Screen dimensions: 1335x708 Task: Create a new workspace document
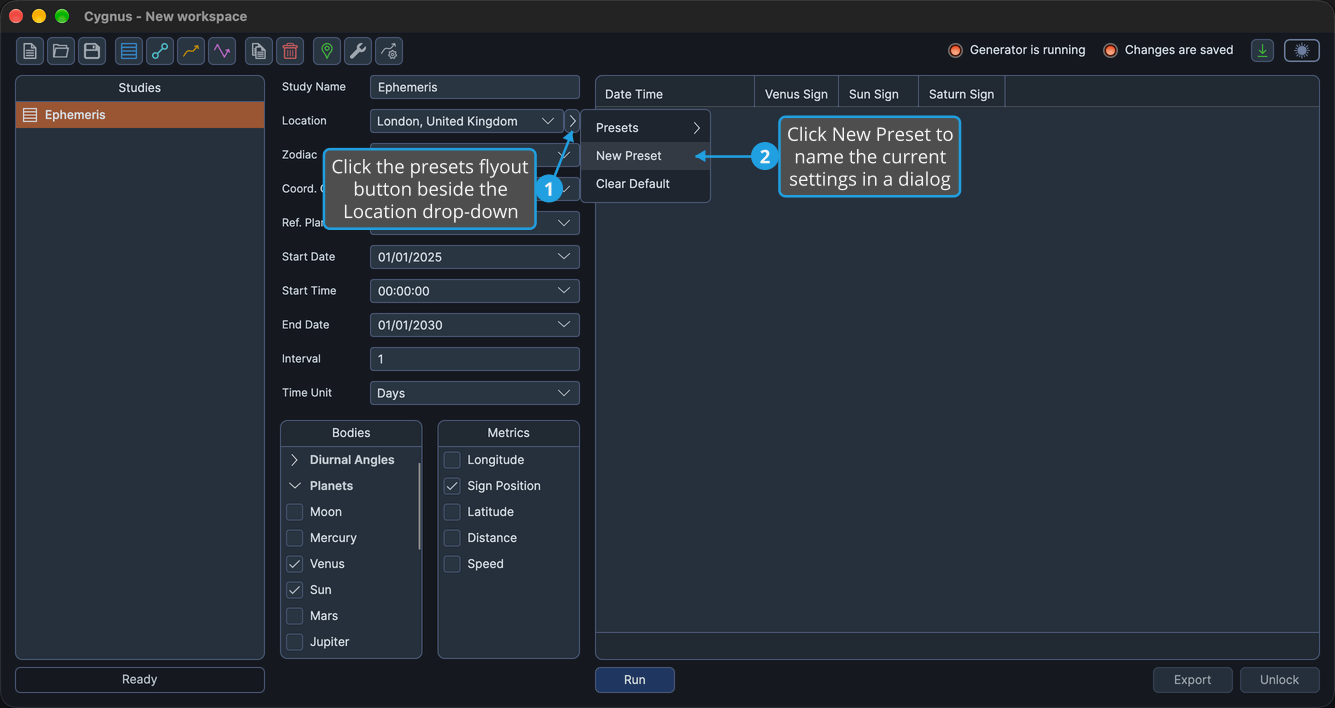(30, 51)
